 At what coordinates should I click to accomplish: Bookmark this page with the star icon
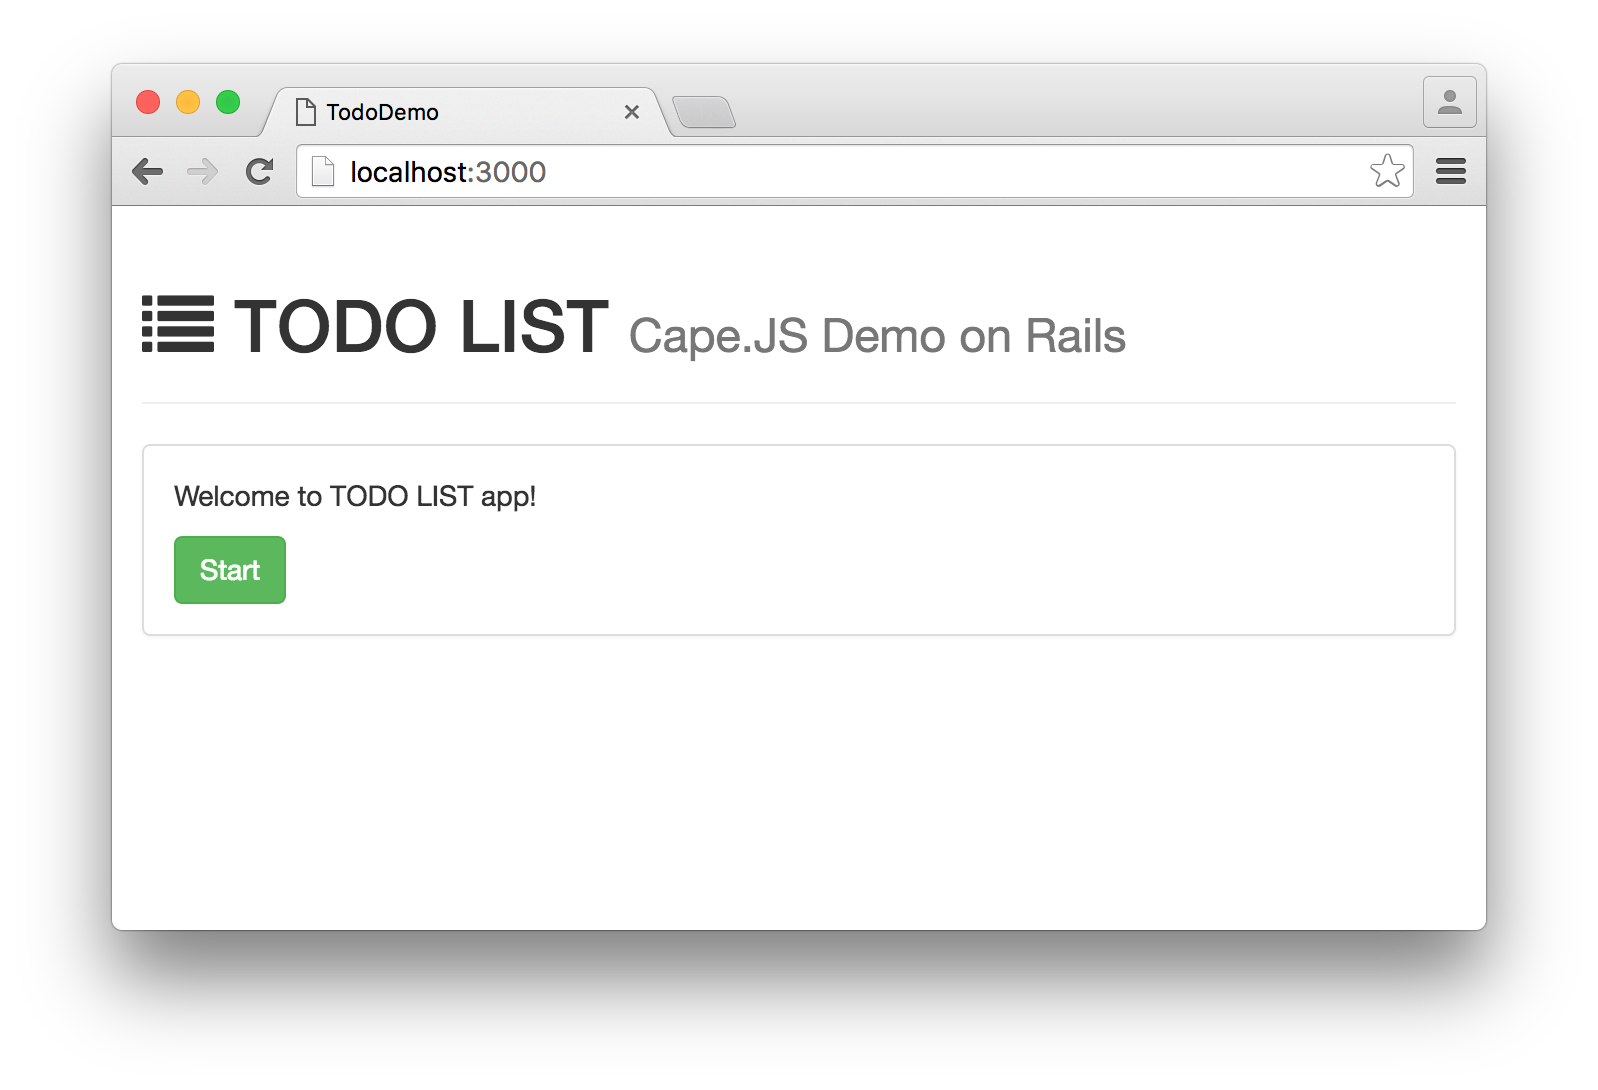click(x=1387, y=171)
